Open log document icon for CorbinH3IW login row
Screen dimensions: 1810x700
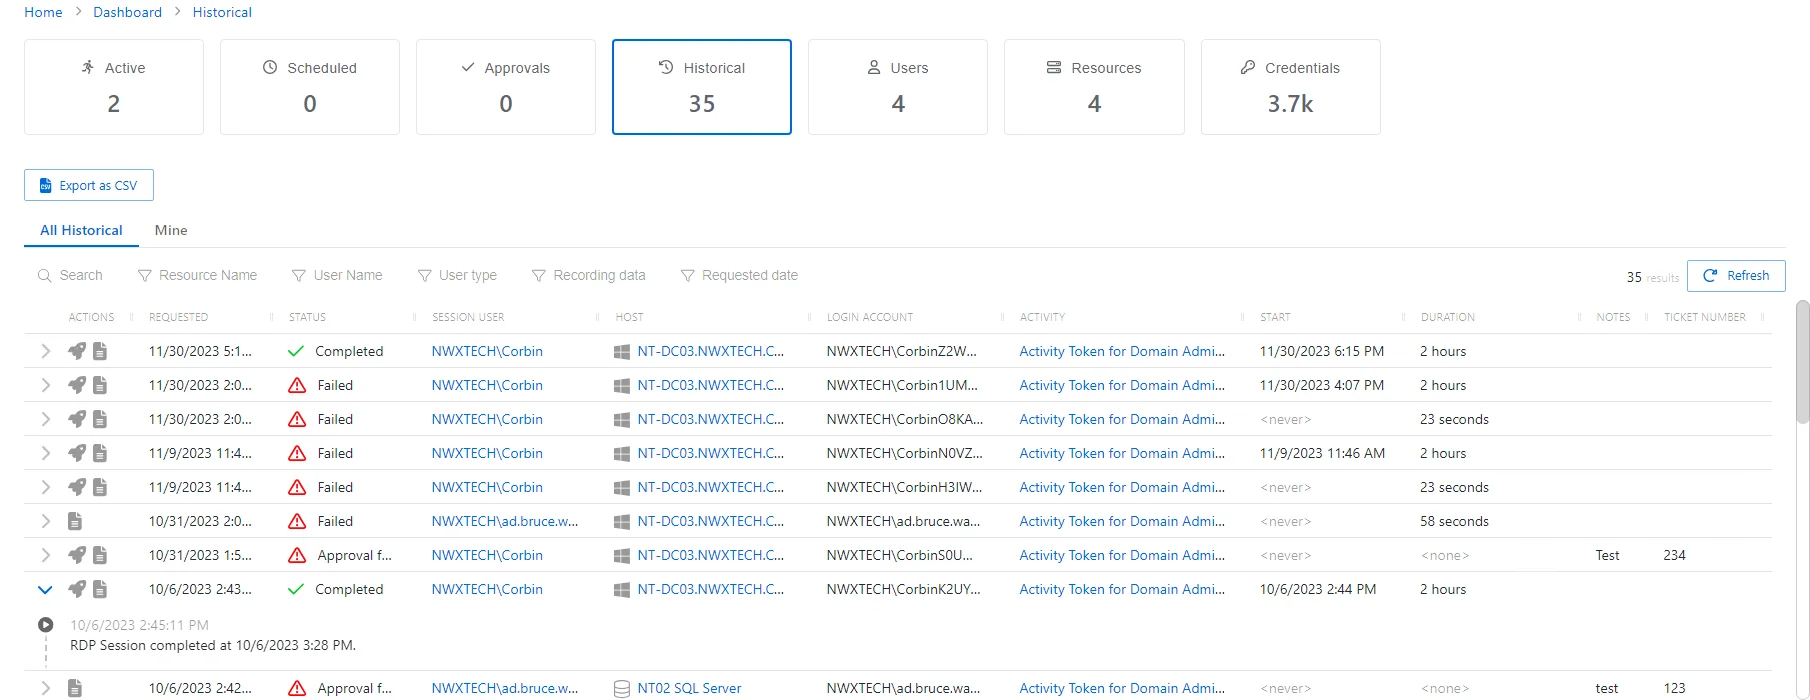tap(100, 487)
